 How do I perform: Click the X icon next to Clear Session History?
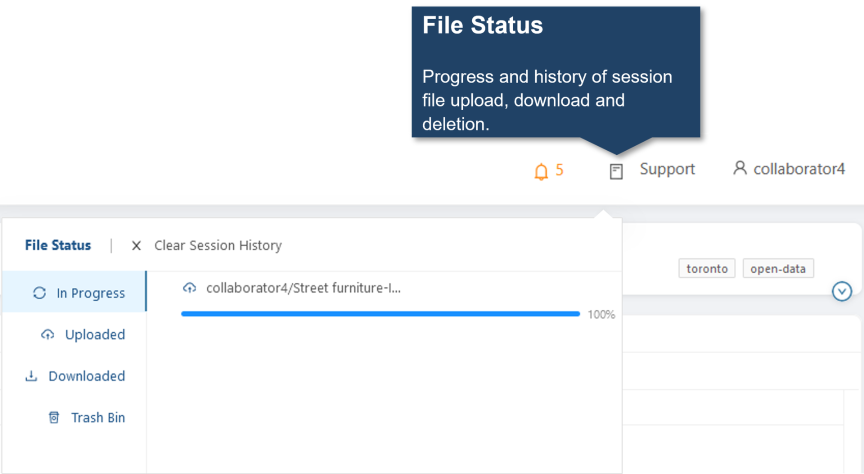point(136,246)
